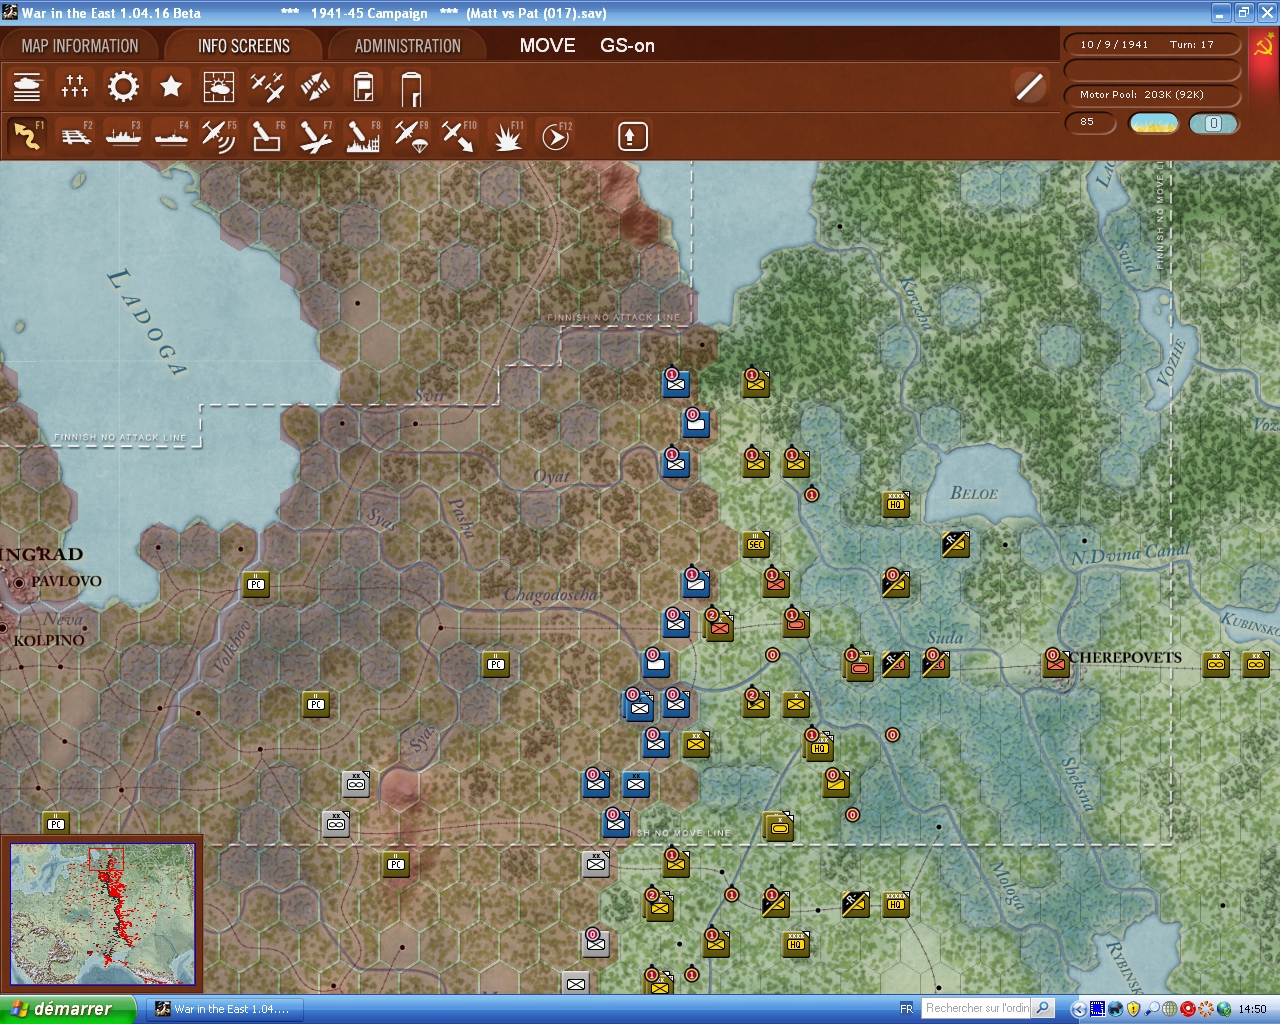Open the reinforcement arrows icon
Viewport: 1280px width, 1024px height.
[x=315, y=88]
